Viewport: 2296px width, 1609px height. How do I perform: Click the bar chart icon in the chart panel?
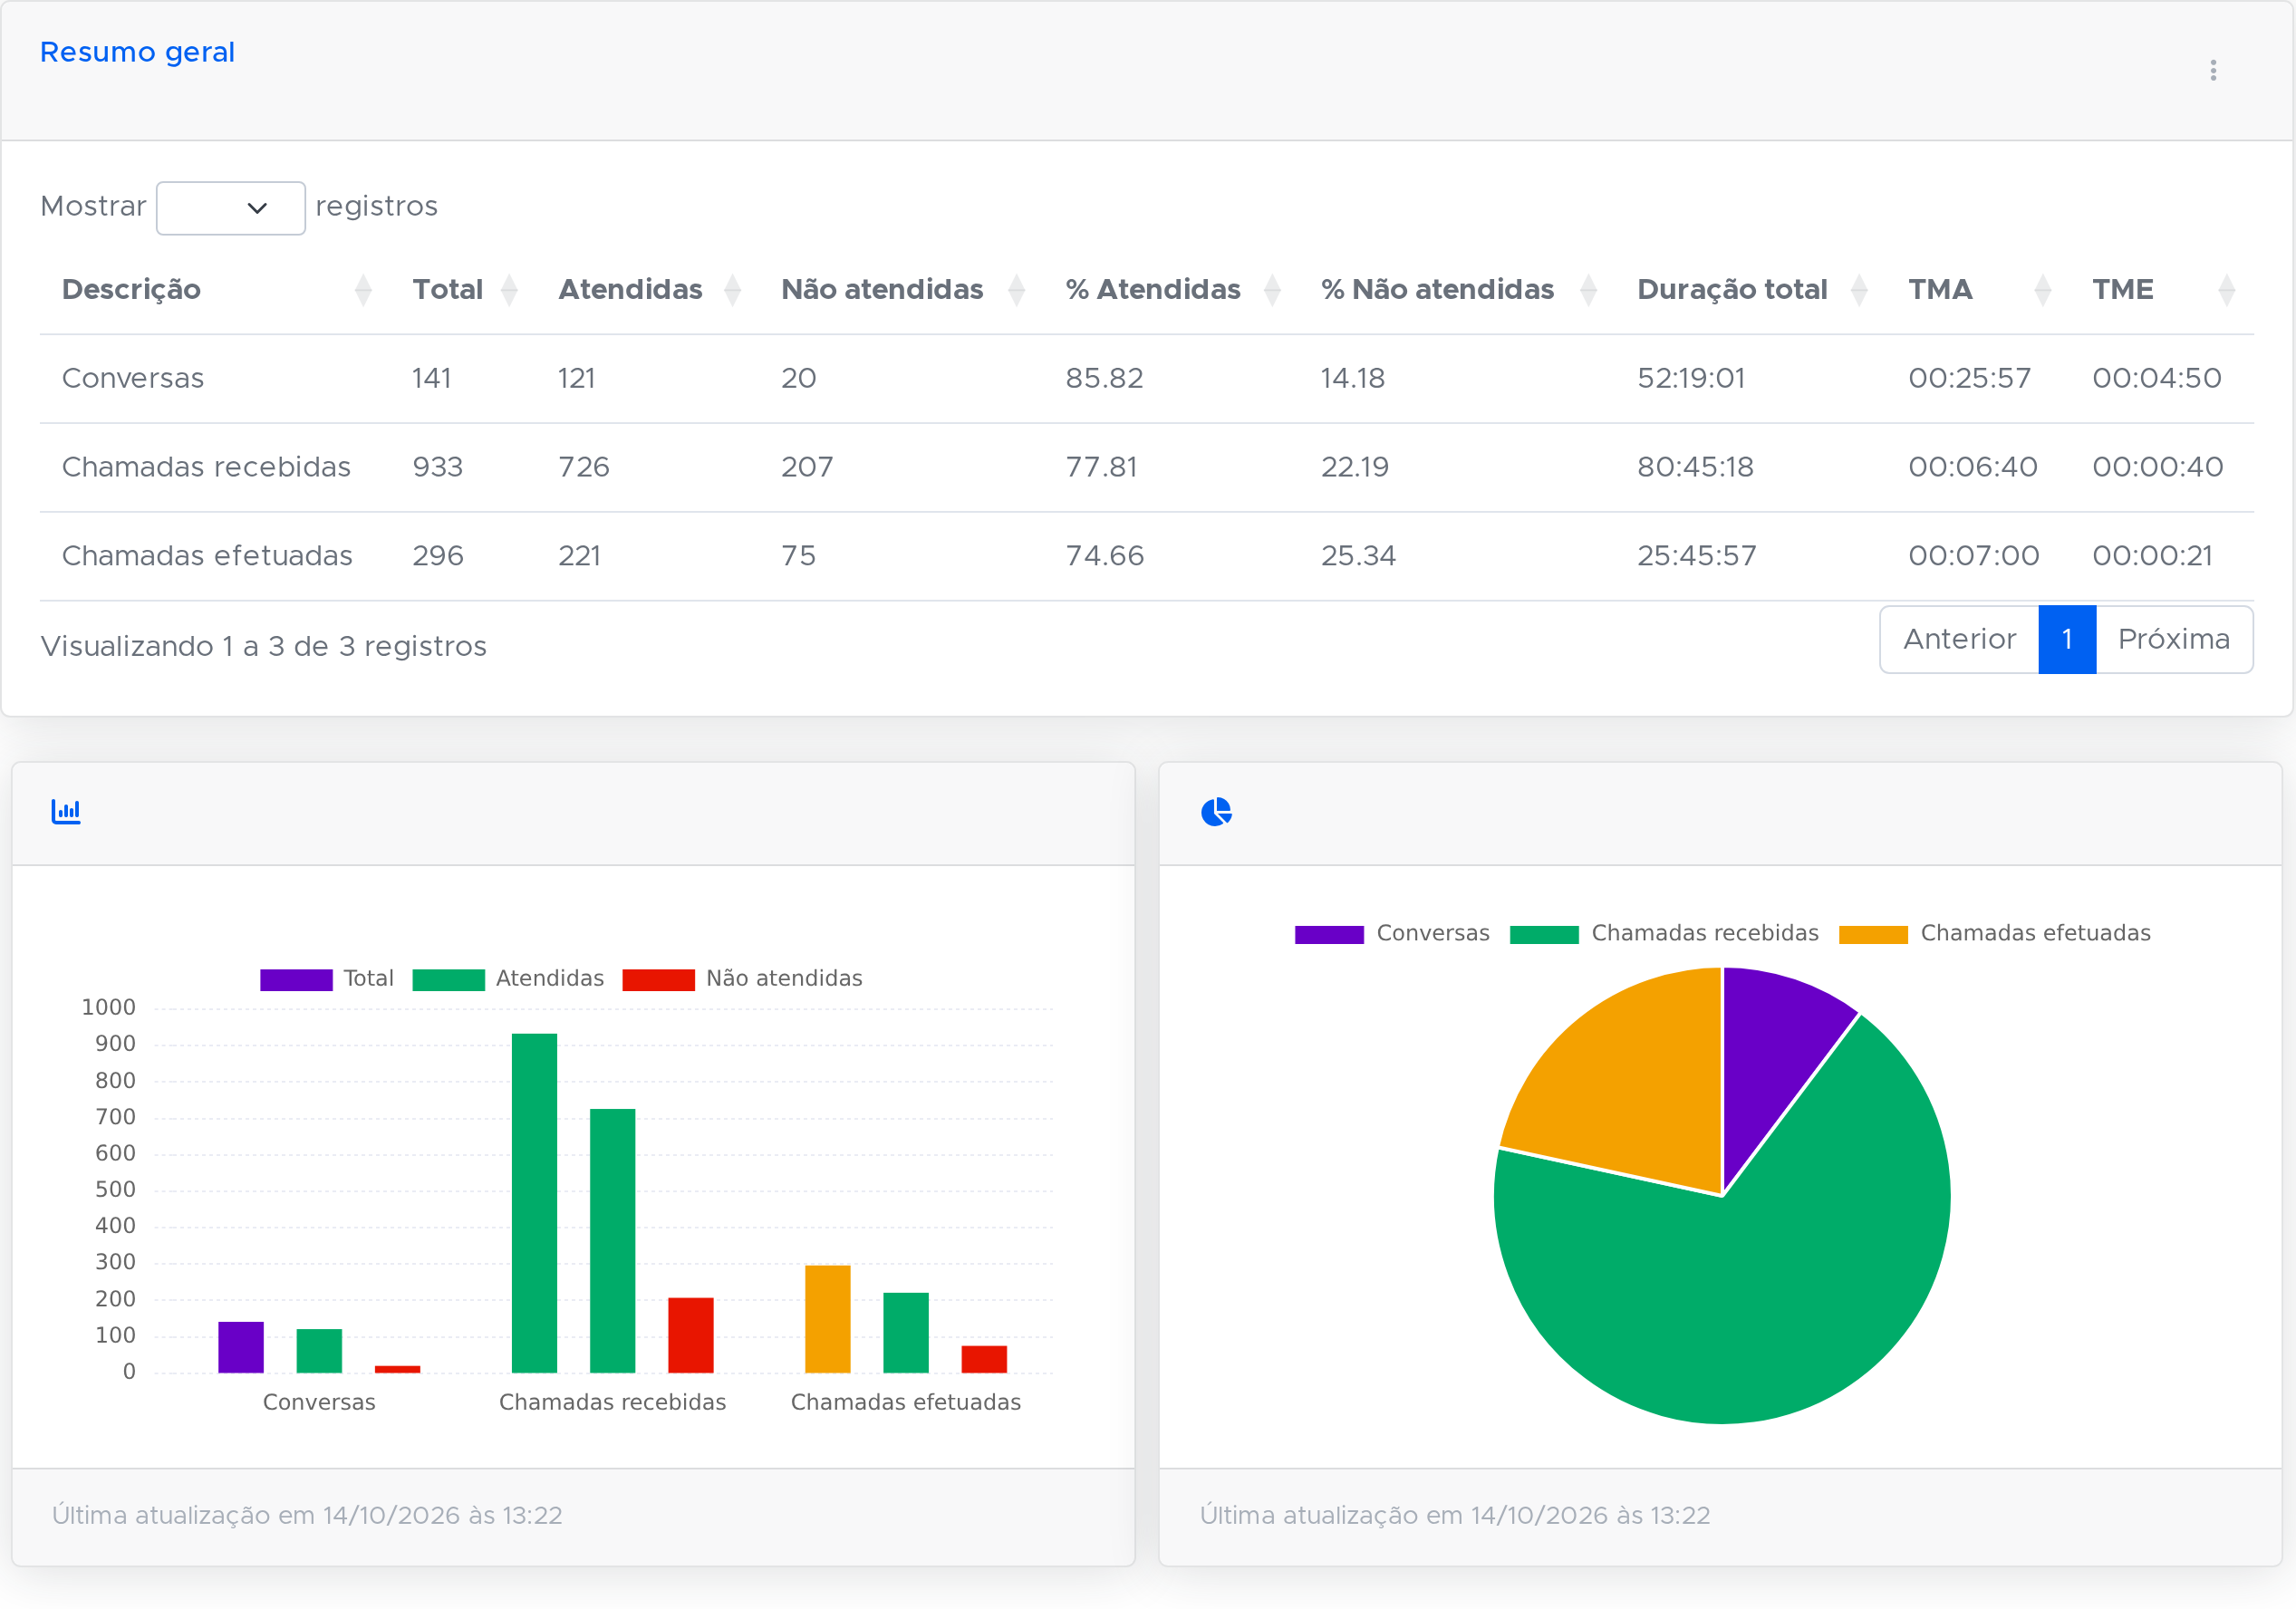coord(66,811)
